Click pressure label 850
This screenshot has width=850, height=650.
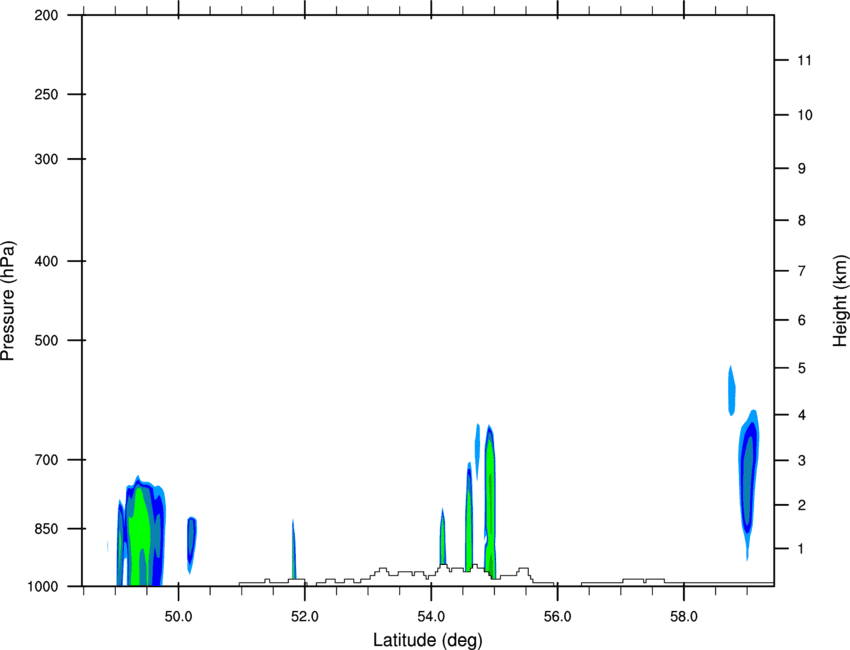(x=46, y=529)
